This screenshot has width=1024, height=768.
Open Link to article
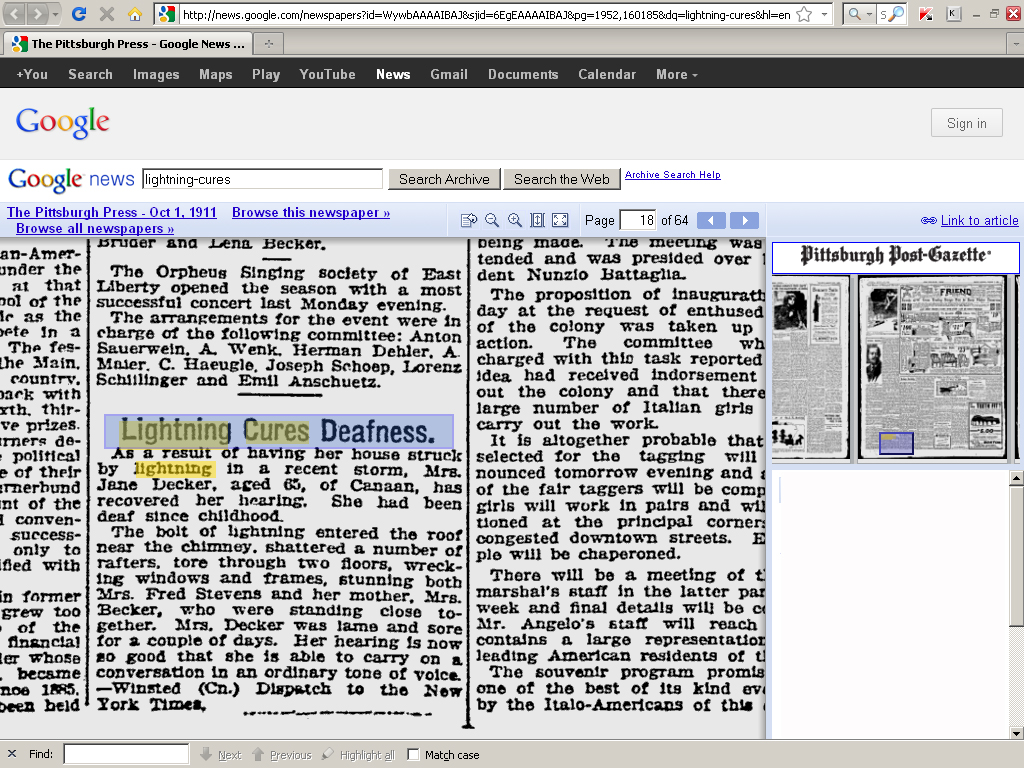pyautogui.click(x=979, y=221)
